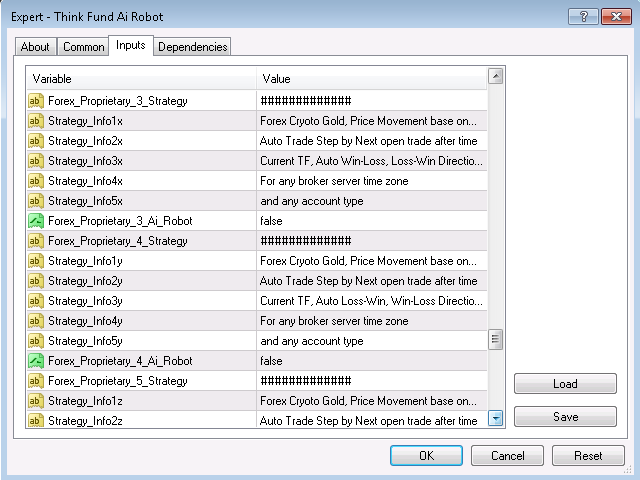The height and width of the screenshot is (480, 640).
Task: Click the ab icon next to Strategy_Info4y
Action: (x=36, y=321)
